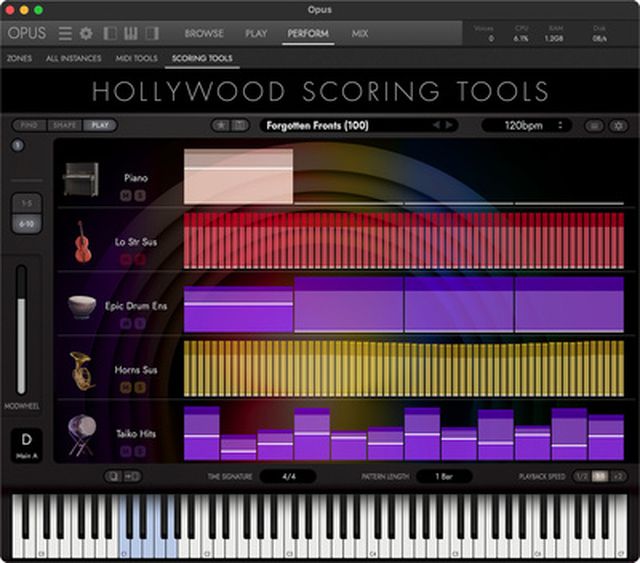Screen dimensions: 640x563
Task: Click the Piano instrument image
Action: (80, 179)
